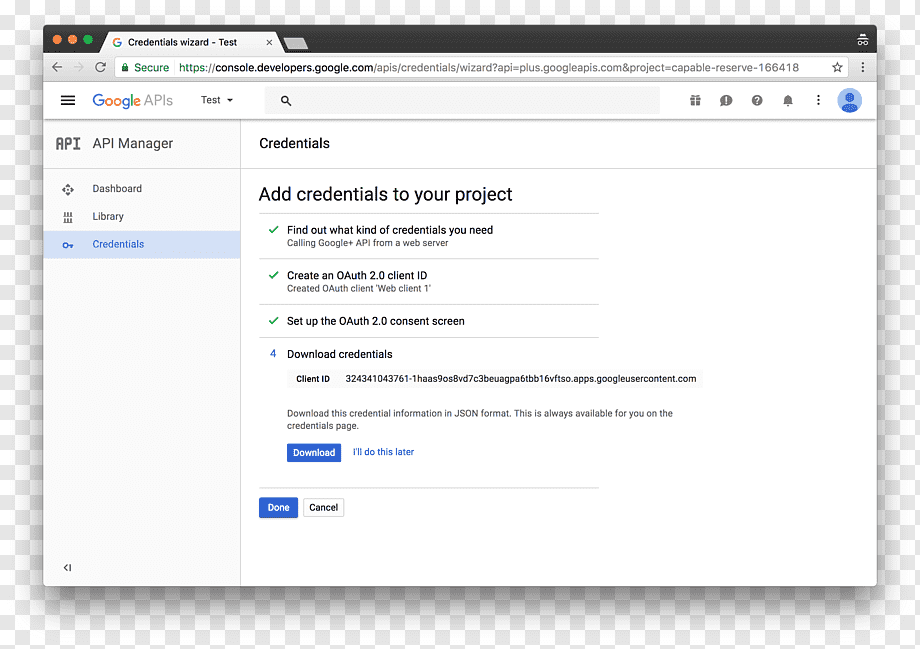Click the user account avatar
The height and width of the screenshot is (649, 920).
click(x=849, y=100)
